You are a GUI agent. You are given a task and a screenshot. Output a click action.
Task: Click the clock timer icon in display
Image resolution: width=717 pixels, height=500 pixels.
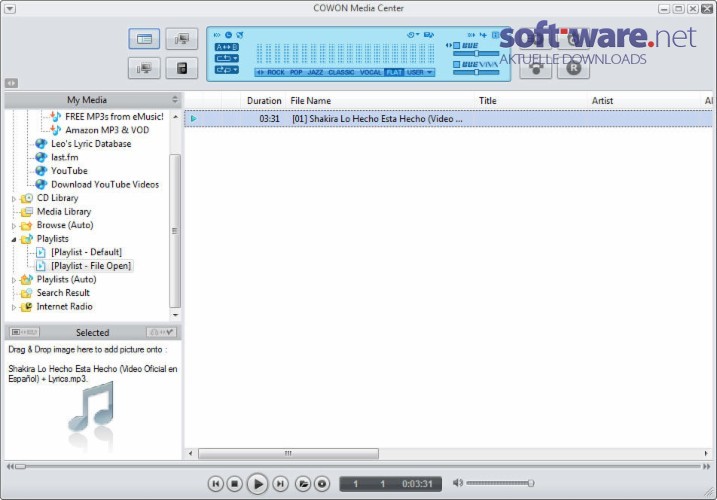tap(228, 35)
